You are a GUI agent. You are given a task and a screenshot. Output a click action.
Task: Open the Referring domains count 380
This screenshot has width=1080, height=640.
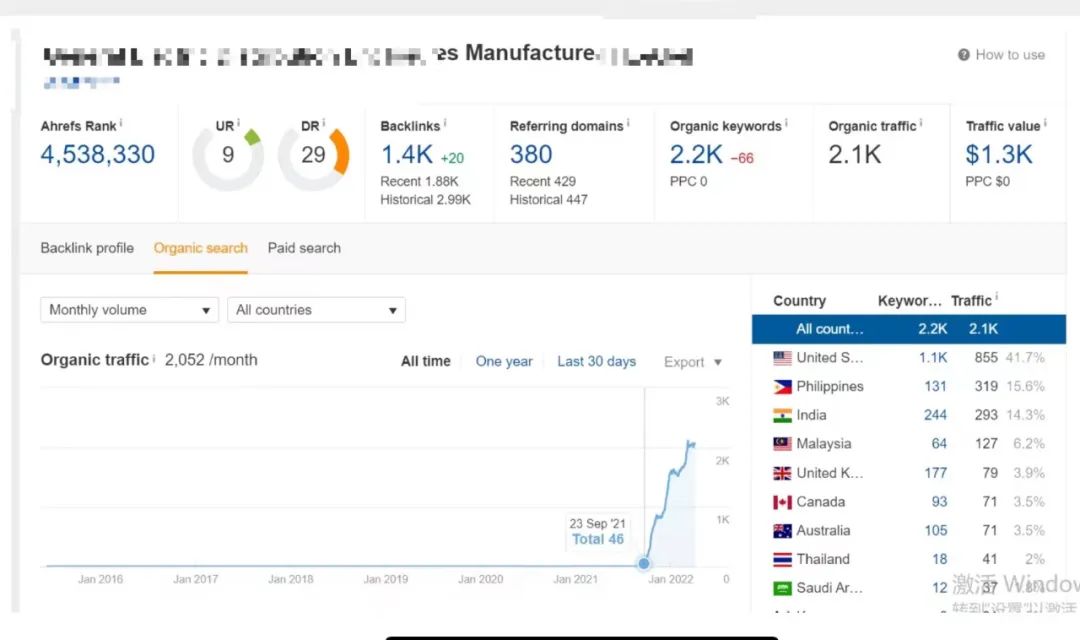[531, 154]
